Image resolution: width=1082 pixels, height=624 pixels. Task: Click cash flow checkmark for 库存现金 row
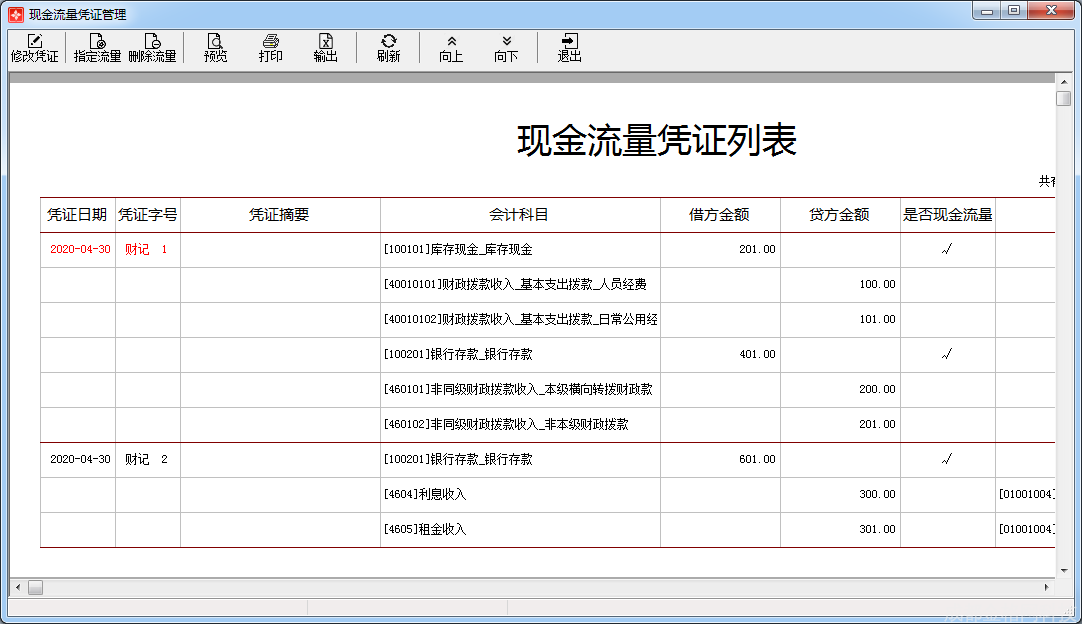pos(946,250)
